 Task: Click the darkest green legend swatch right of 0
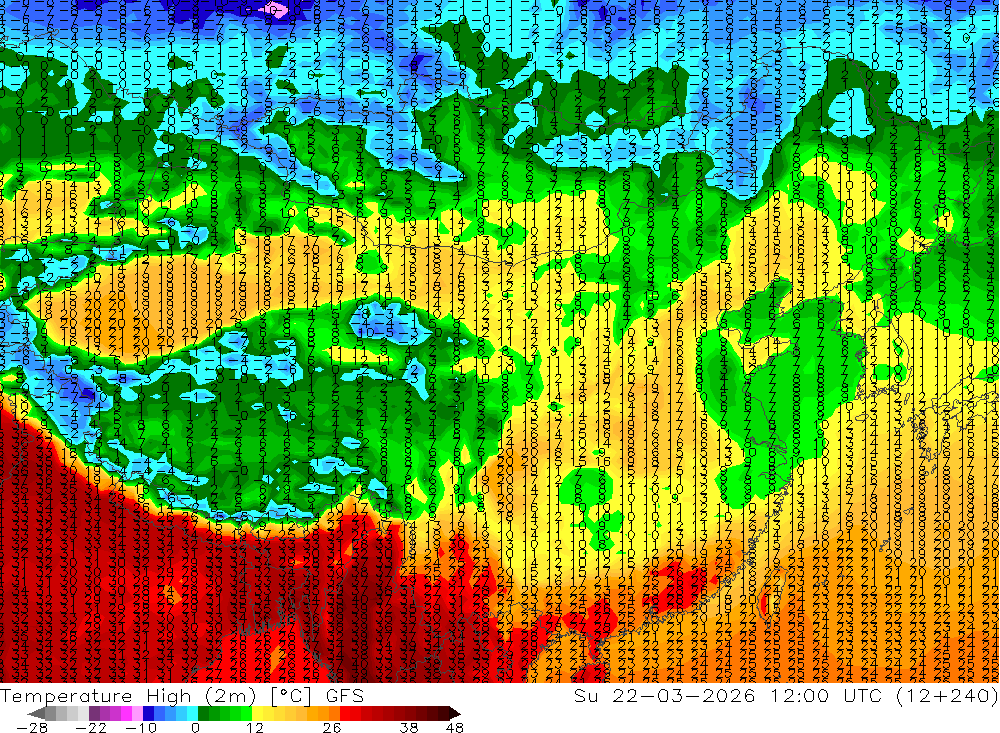pyautogui.click(x=203, y=714)
